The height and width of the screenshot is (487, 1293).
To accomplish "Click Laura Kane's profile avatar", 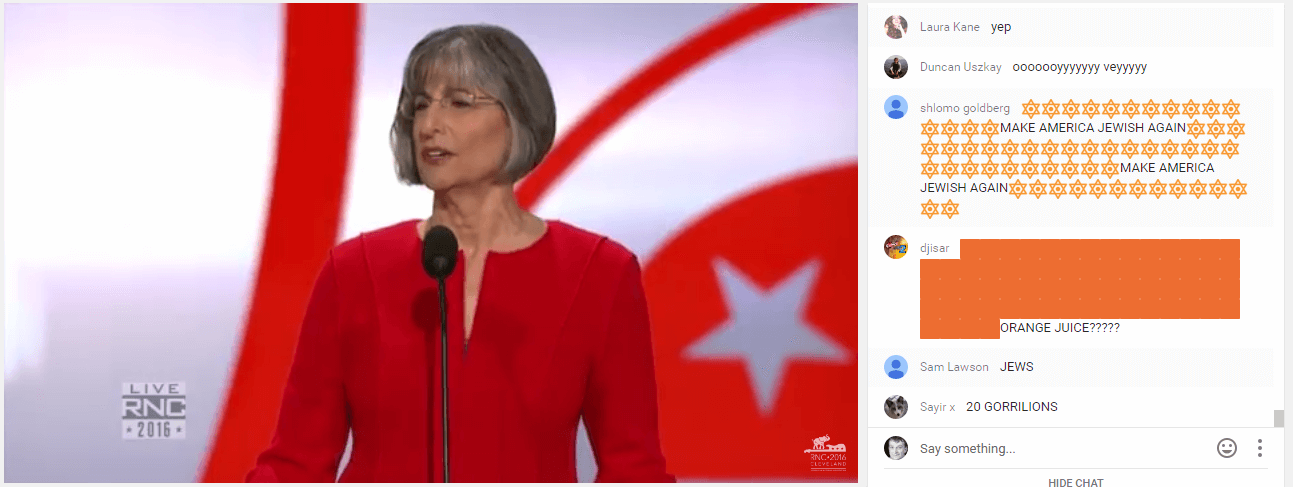I will [896, 27].
